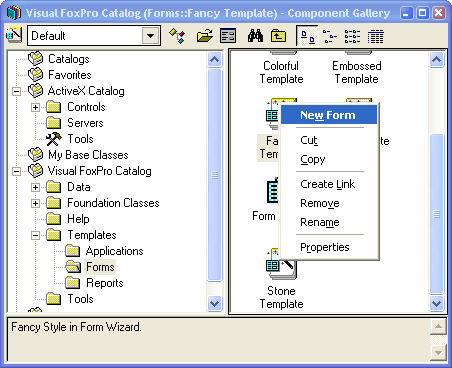
Task: Click the Servers folder icon
Action: click(x=54, y=123)
